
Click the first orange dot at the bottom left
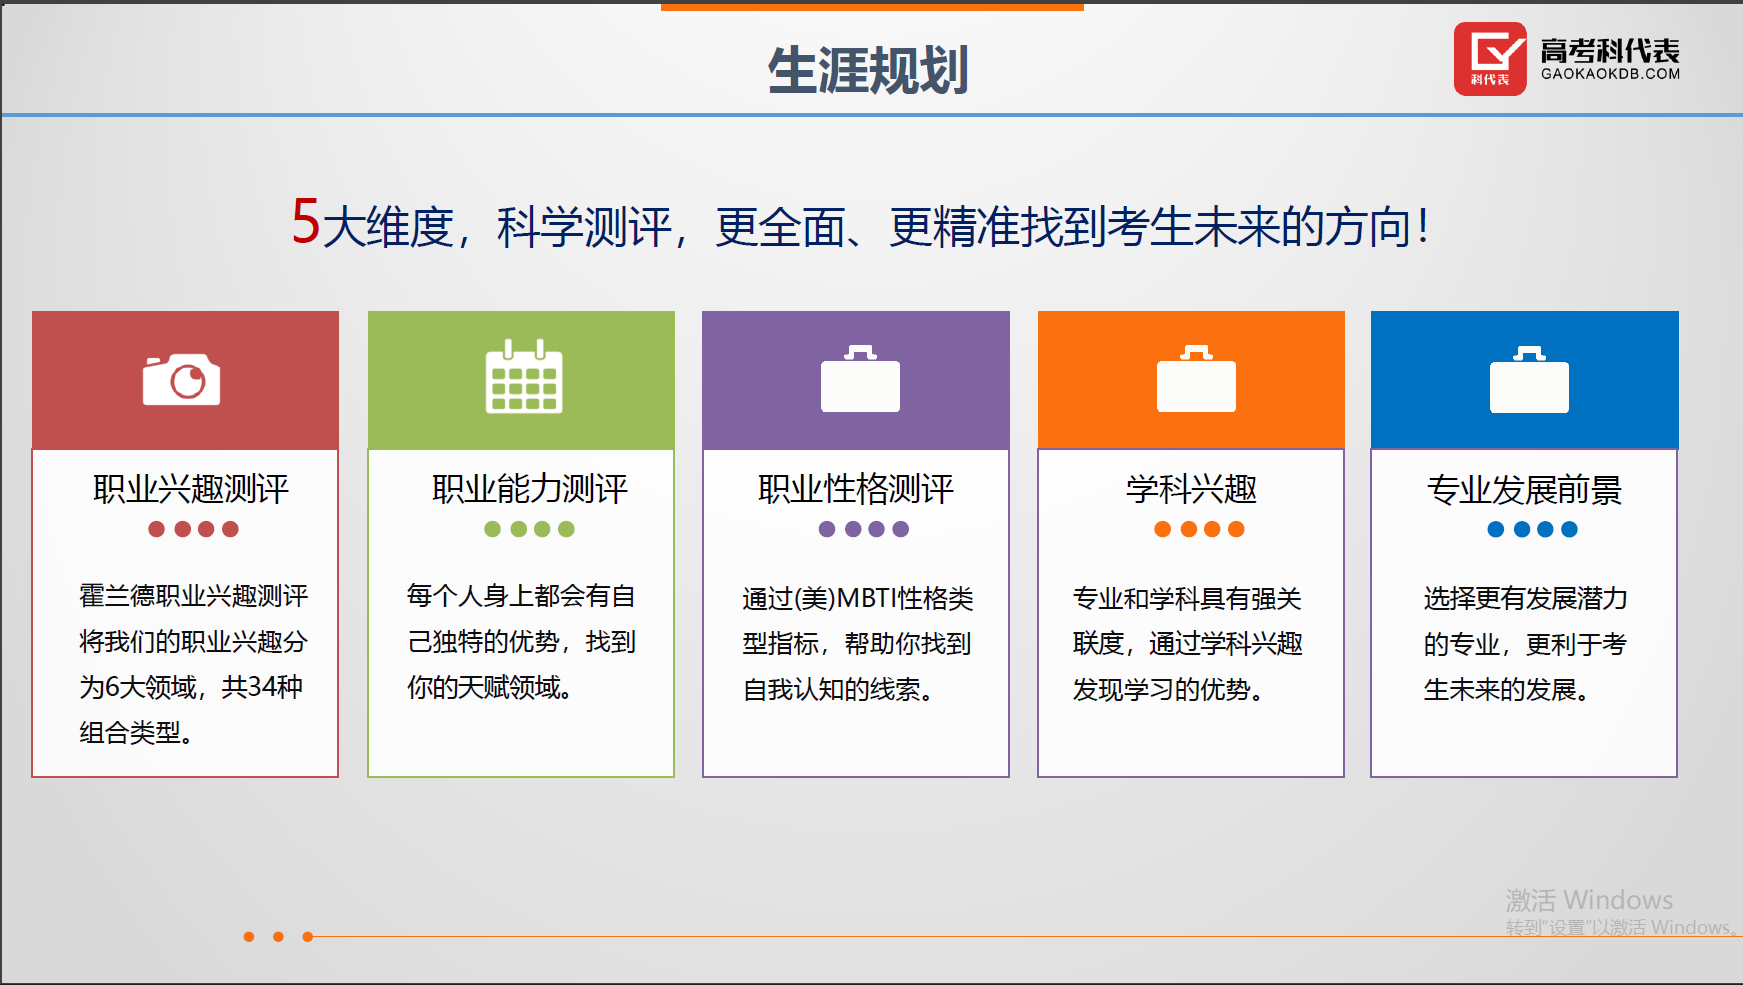click(x=249, y=937)
